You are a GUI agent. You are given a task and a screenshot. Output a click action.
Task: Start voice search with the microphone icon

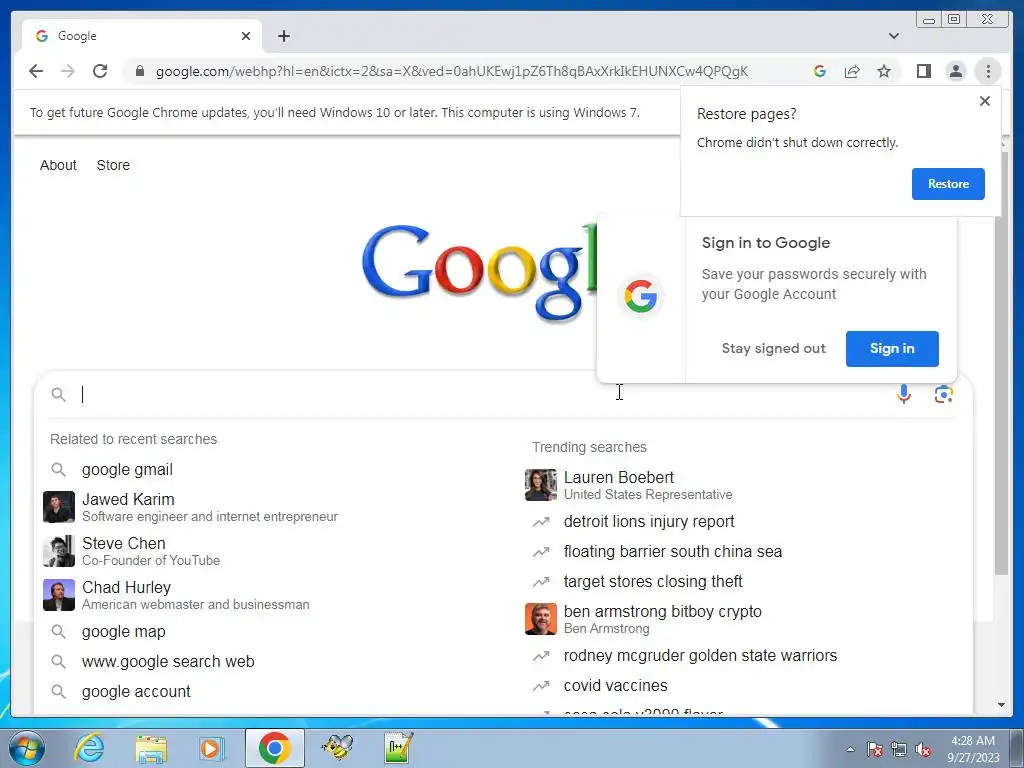tap(904, 394)
